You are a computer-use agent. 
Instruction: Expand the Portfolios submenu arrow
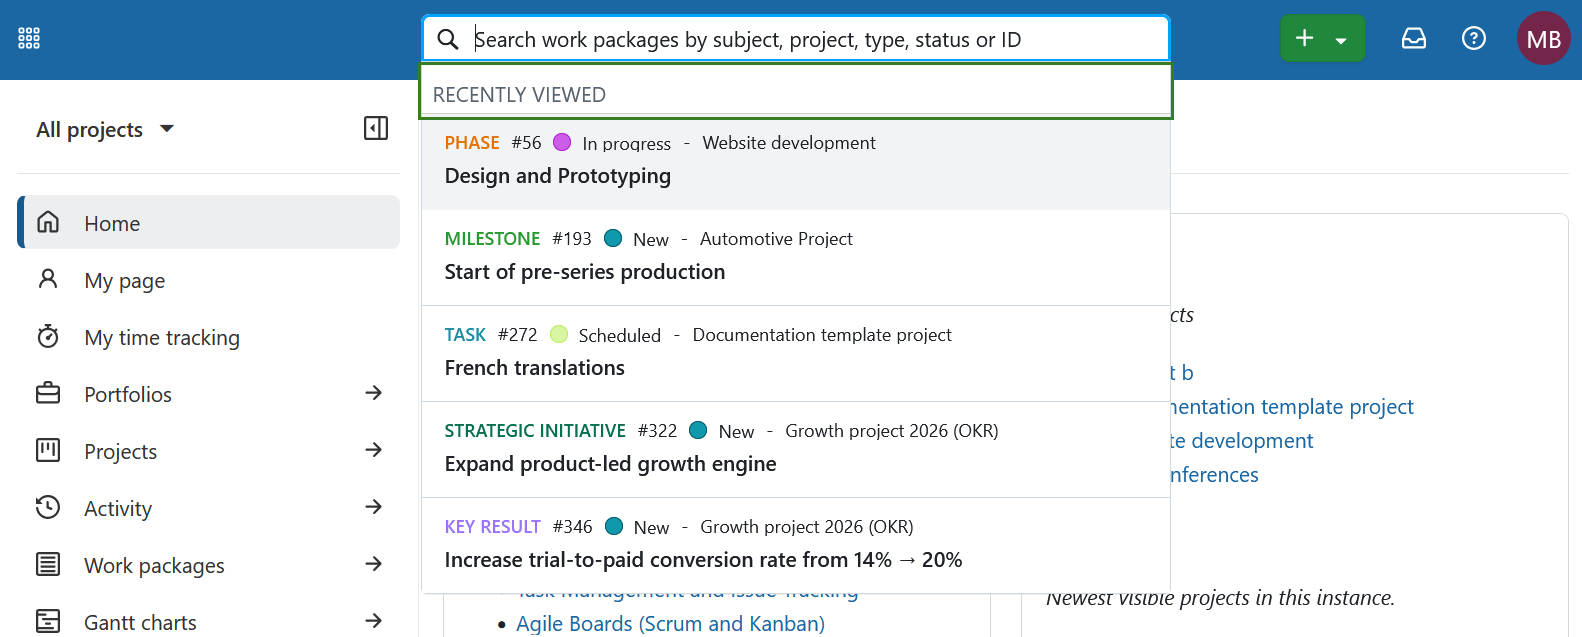(374, 393)
